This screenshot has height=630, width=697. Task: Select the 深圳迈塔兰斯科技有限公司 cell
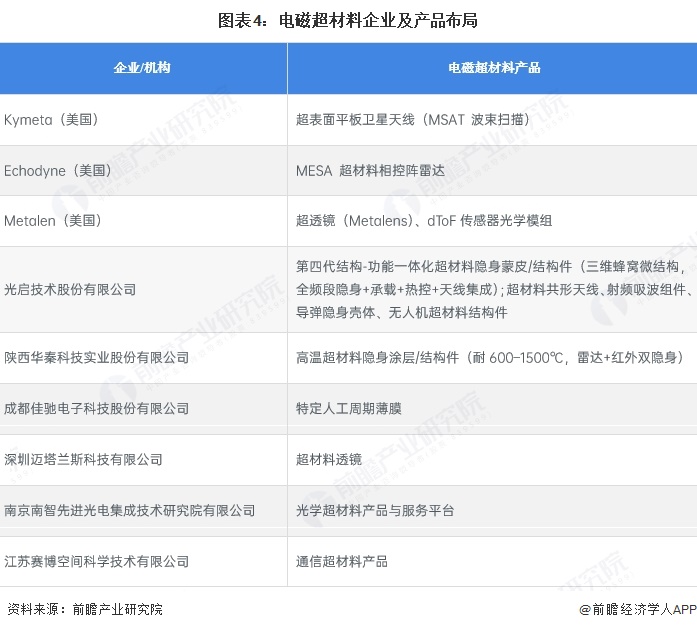[x=143, y=460]
